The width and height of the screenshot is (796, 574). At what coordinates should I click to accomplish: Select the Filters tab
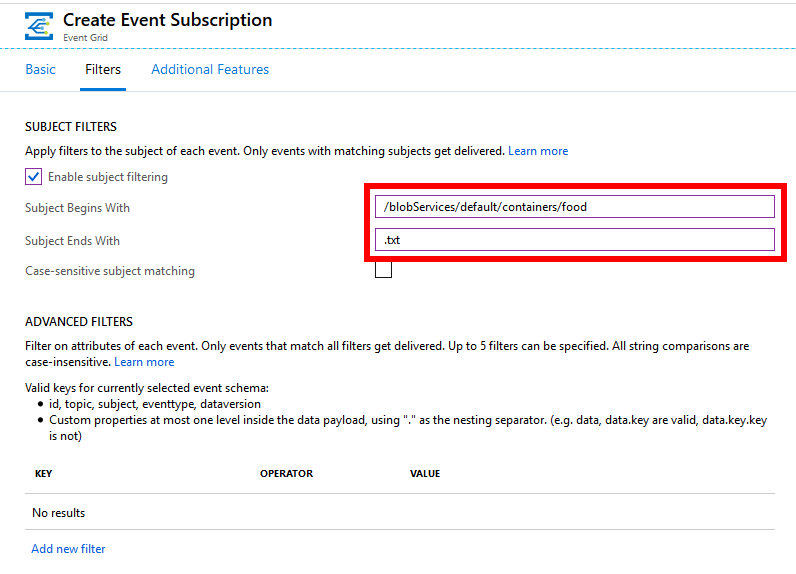coord(103,69)
